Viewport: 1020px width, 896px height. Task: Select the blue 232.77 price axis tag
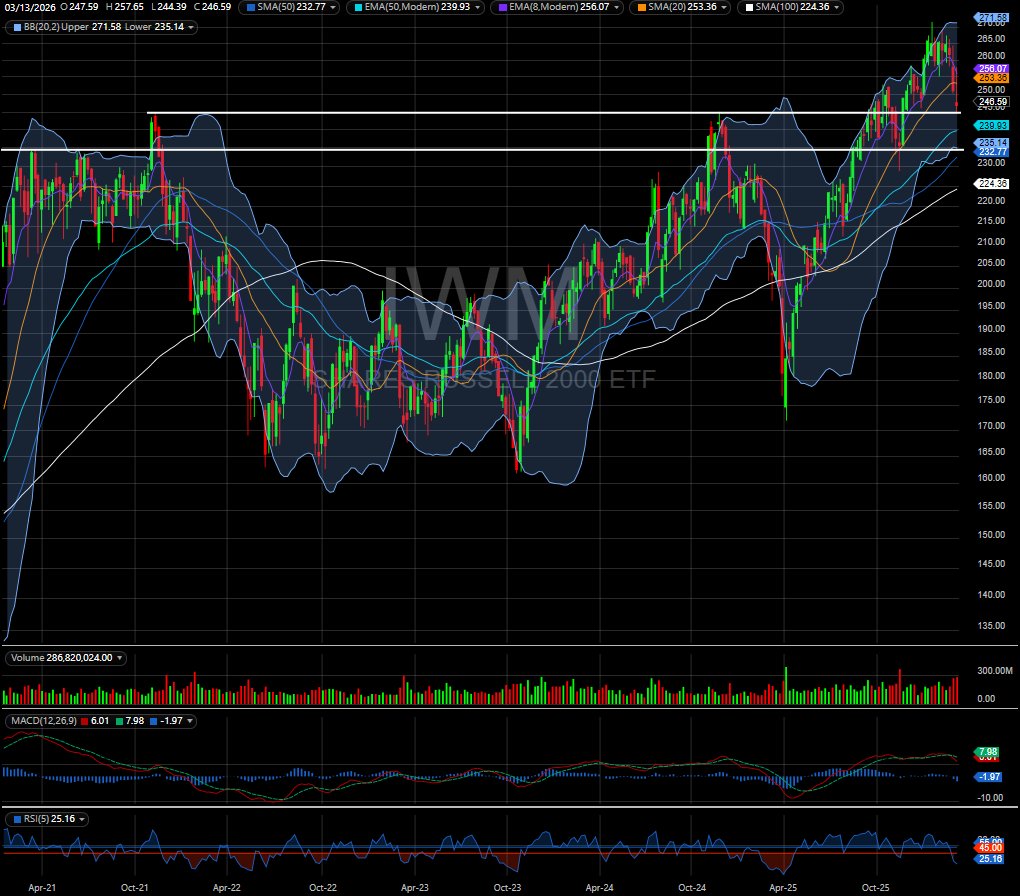(x=992, y=152)
